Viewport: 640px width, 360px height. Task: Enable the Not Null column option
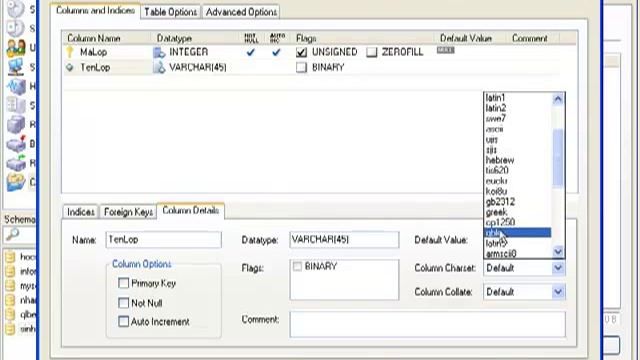tap(123, 303)
